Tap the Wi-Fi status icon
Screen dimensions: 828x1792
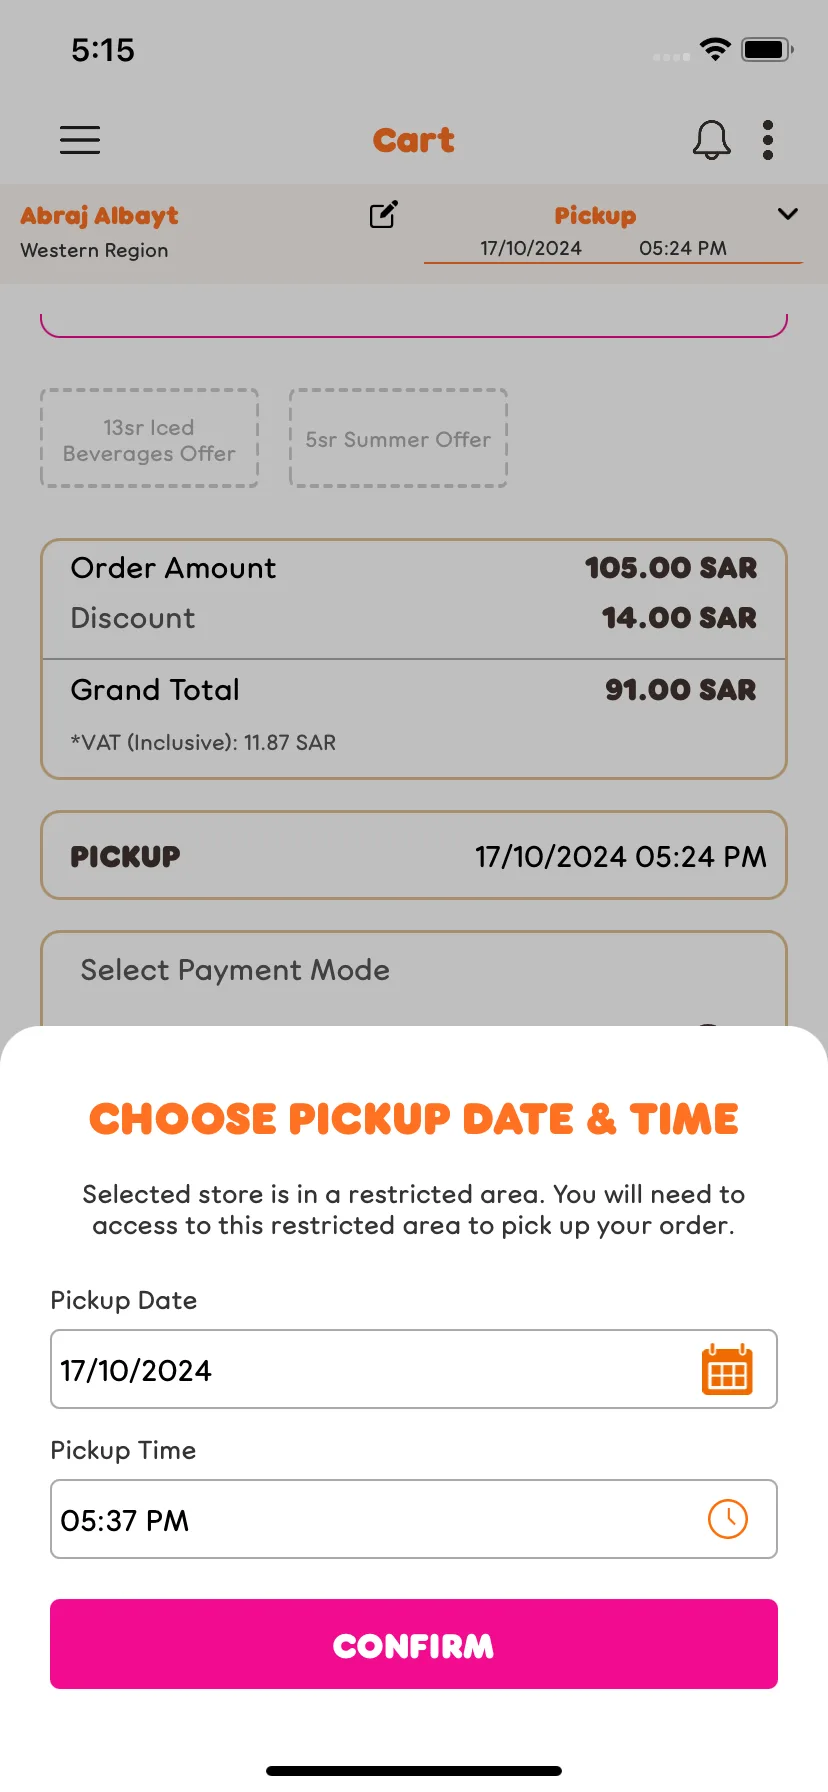point(715,49)
